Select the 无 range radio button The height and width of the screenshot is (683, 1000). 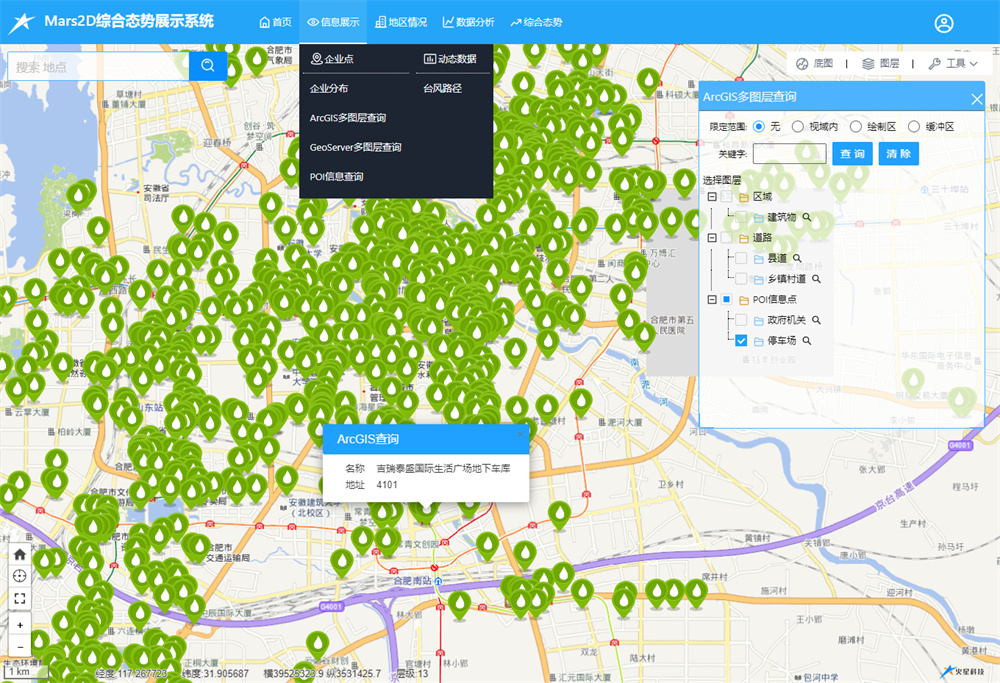[x=759, y=126]
